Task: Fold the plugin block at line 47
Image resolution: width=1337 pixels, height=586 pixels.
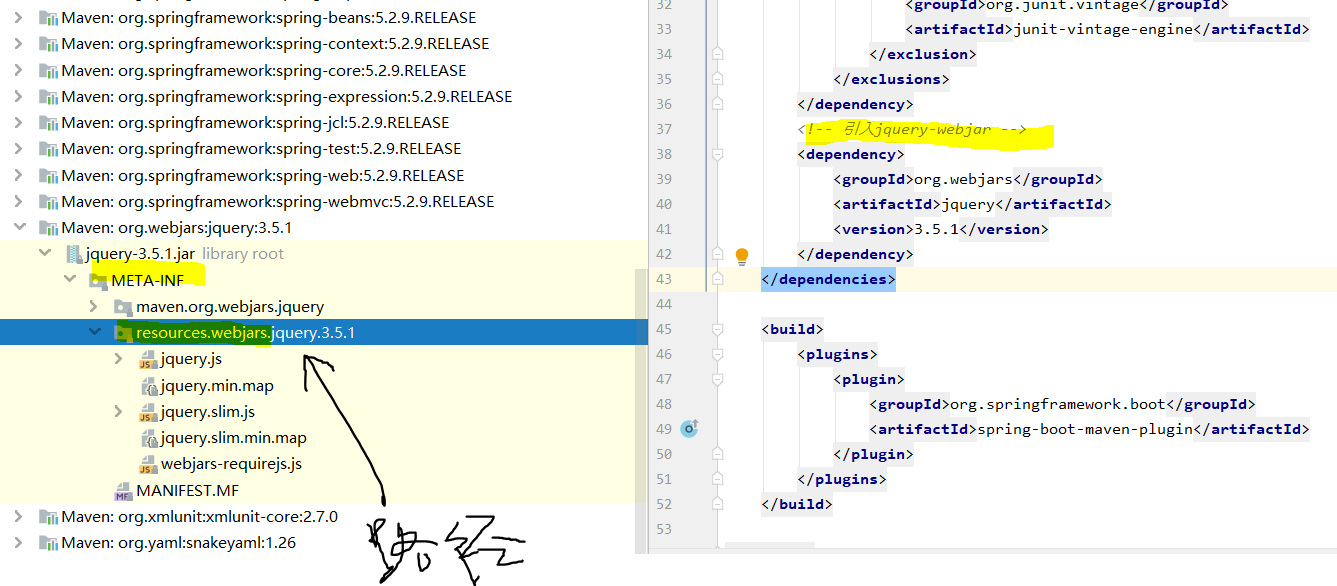Action: pos(717,379)
